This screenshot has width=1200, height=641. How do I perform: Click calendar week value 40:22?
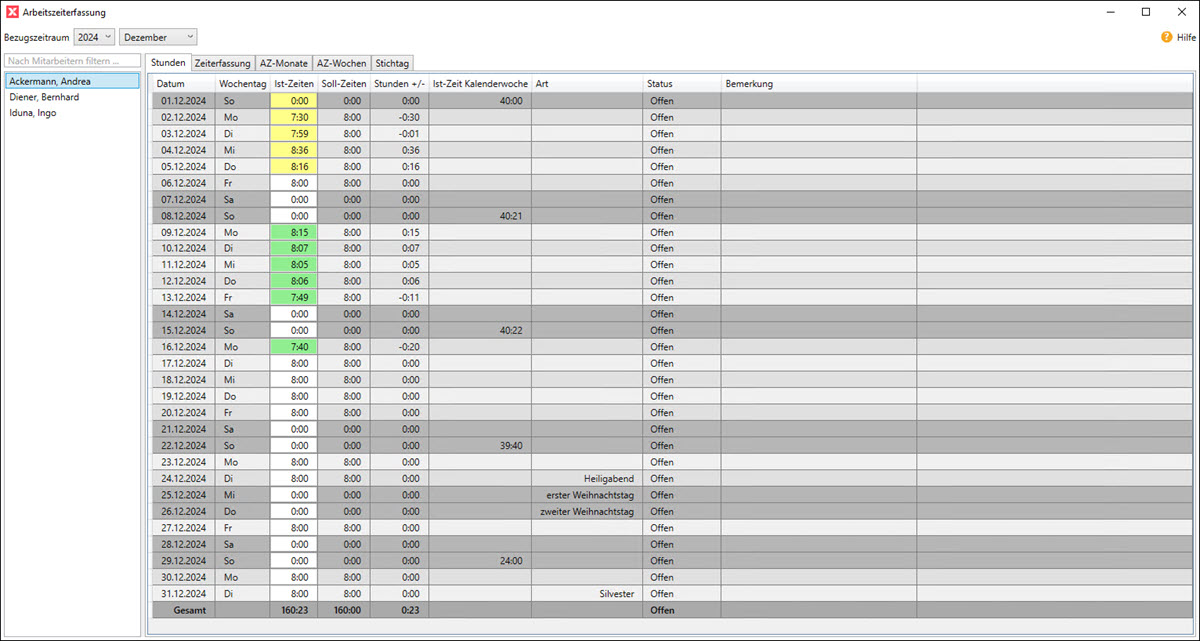tap(510, 331)
